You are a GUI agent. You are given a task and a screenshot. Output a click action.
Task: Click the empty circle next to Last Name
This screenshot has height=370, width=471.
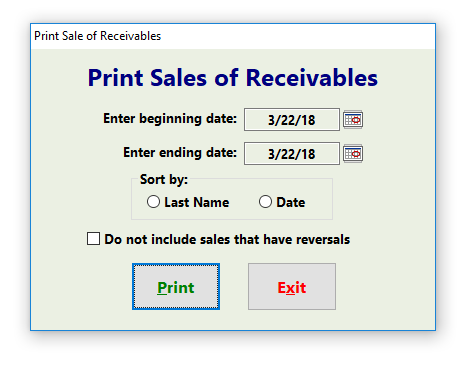153,202
